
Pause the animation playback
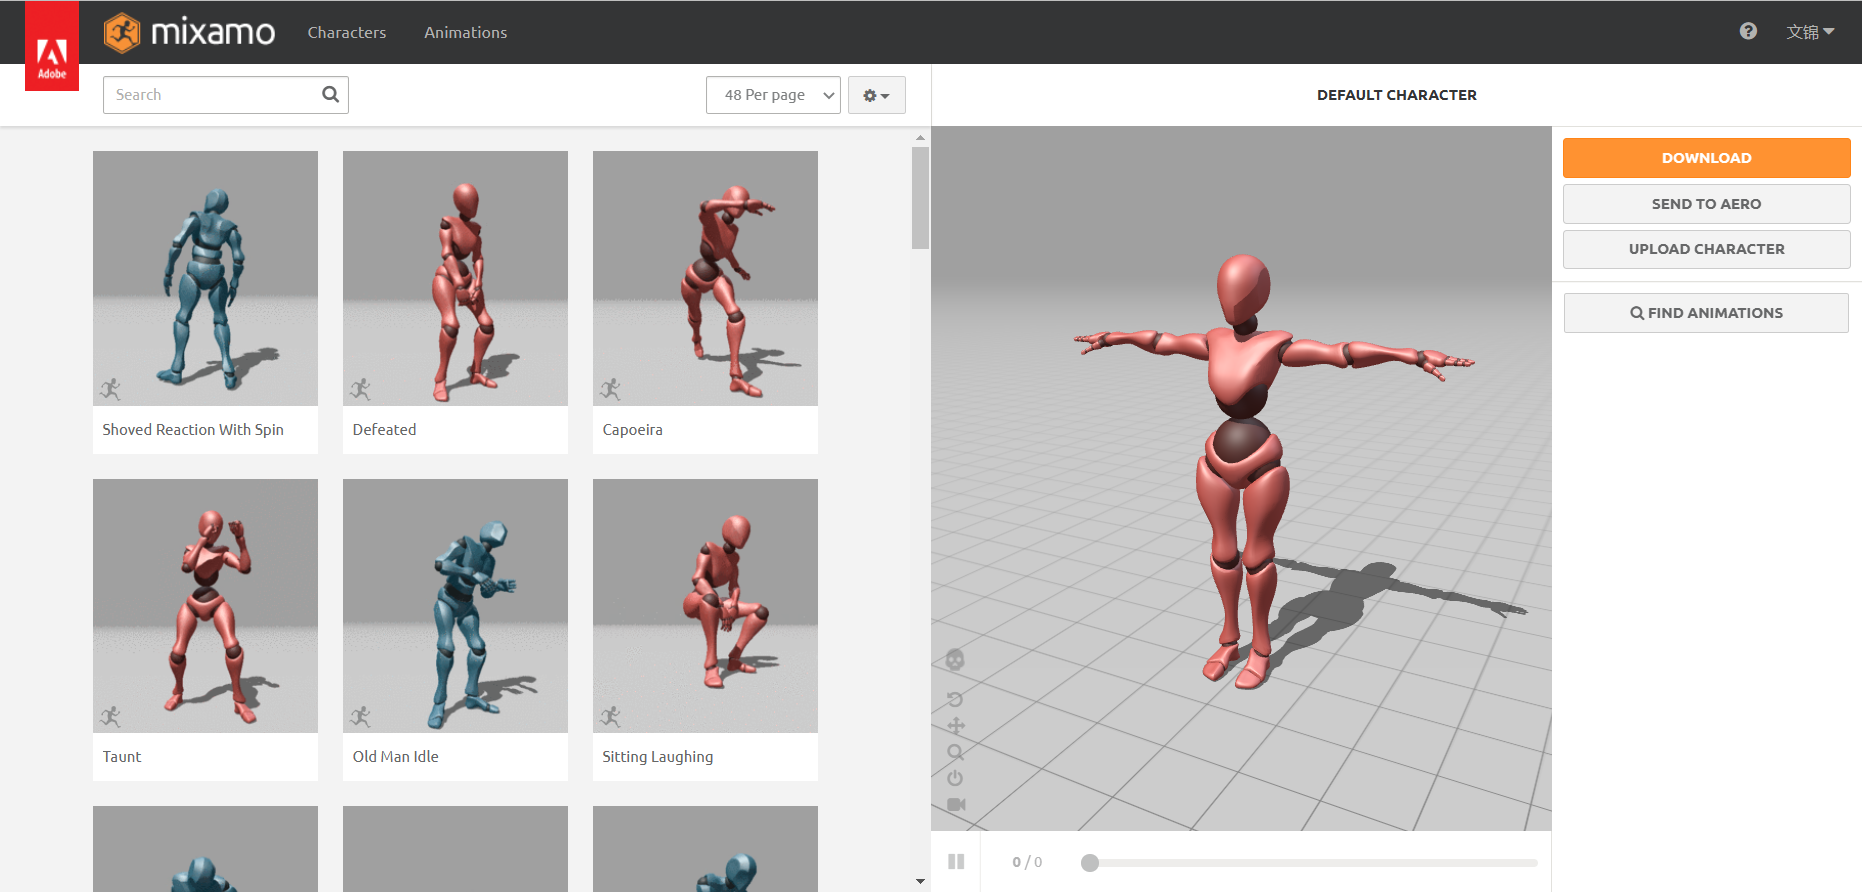[956, 861]
